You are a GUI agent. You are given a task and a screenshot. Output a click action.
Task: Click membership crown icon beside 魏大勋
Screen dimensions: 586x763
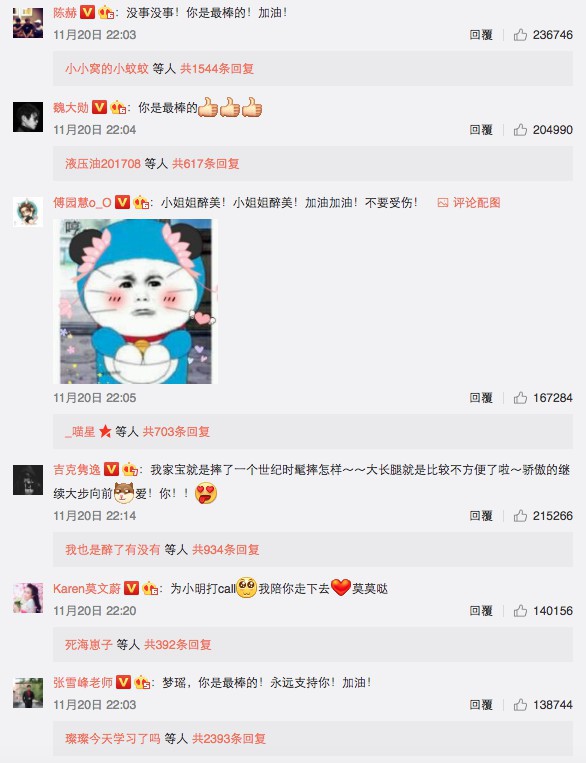point(118,107)
